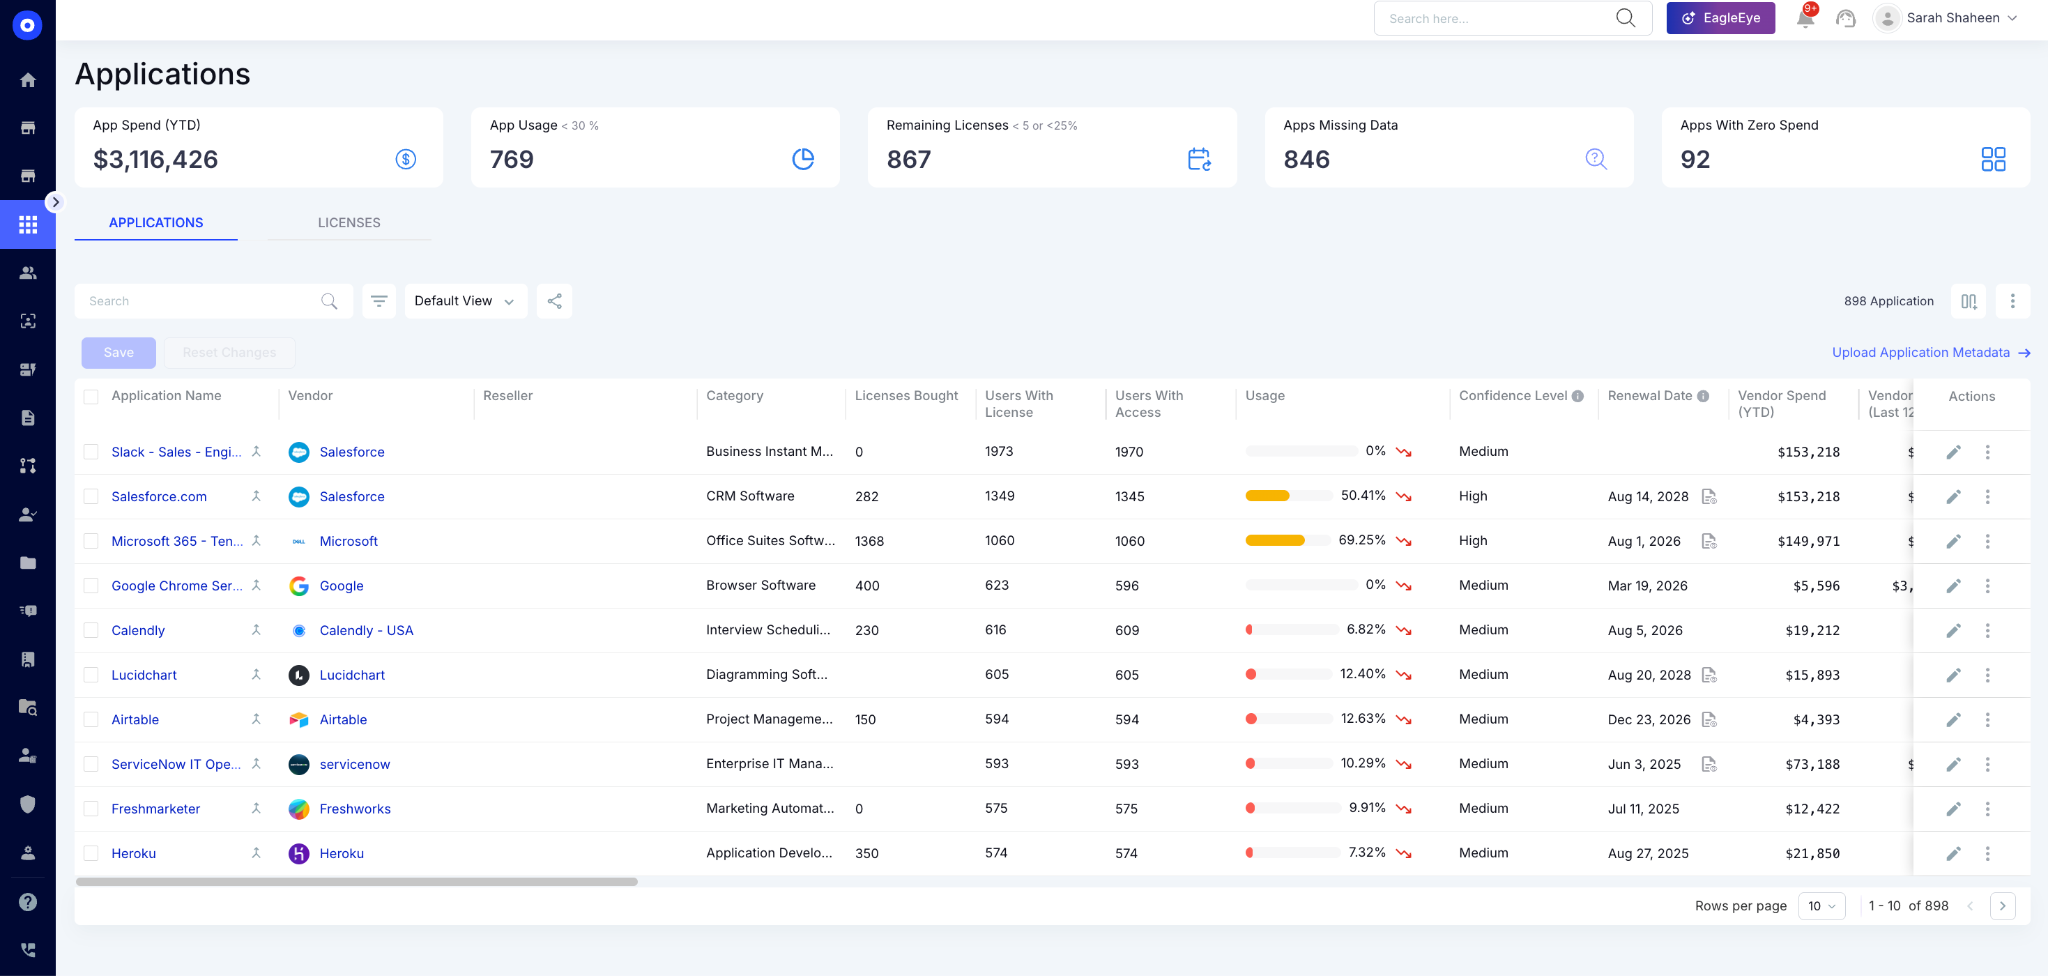Image resolution: width=2048 pixels, height=976 pixels.
Task: Sort by Application Name column header
Action: (x=167, y=396)
